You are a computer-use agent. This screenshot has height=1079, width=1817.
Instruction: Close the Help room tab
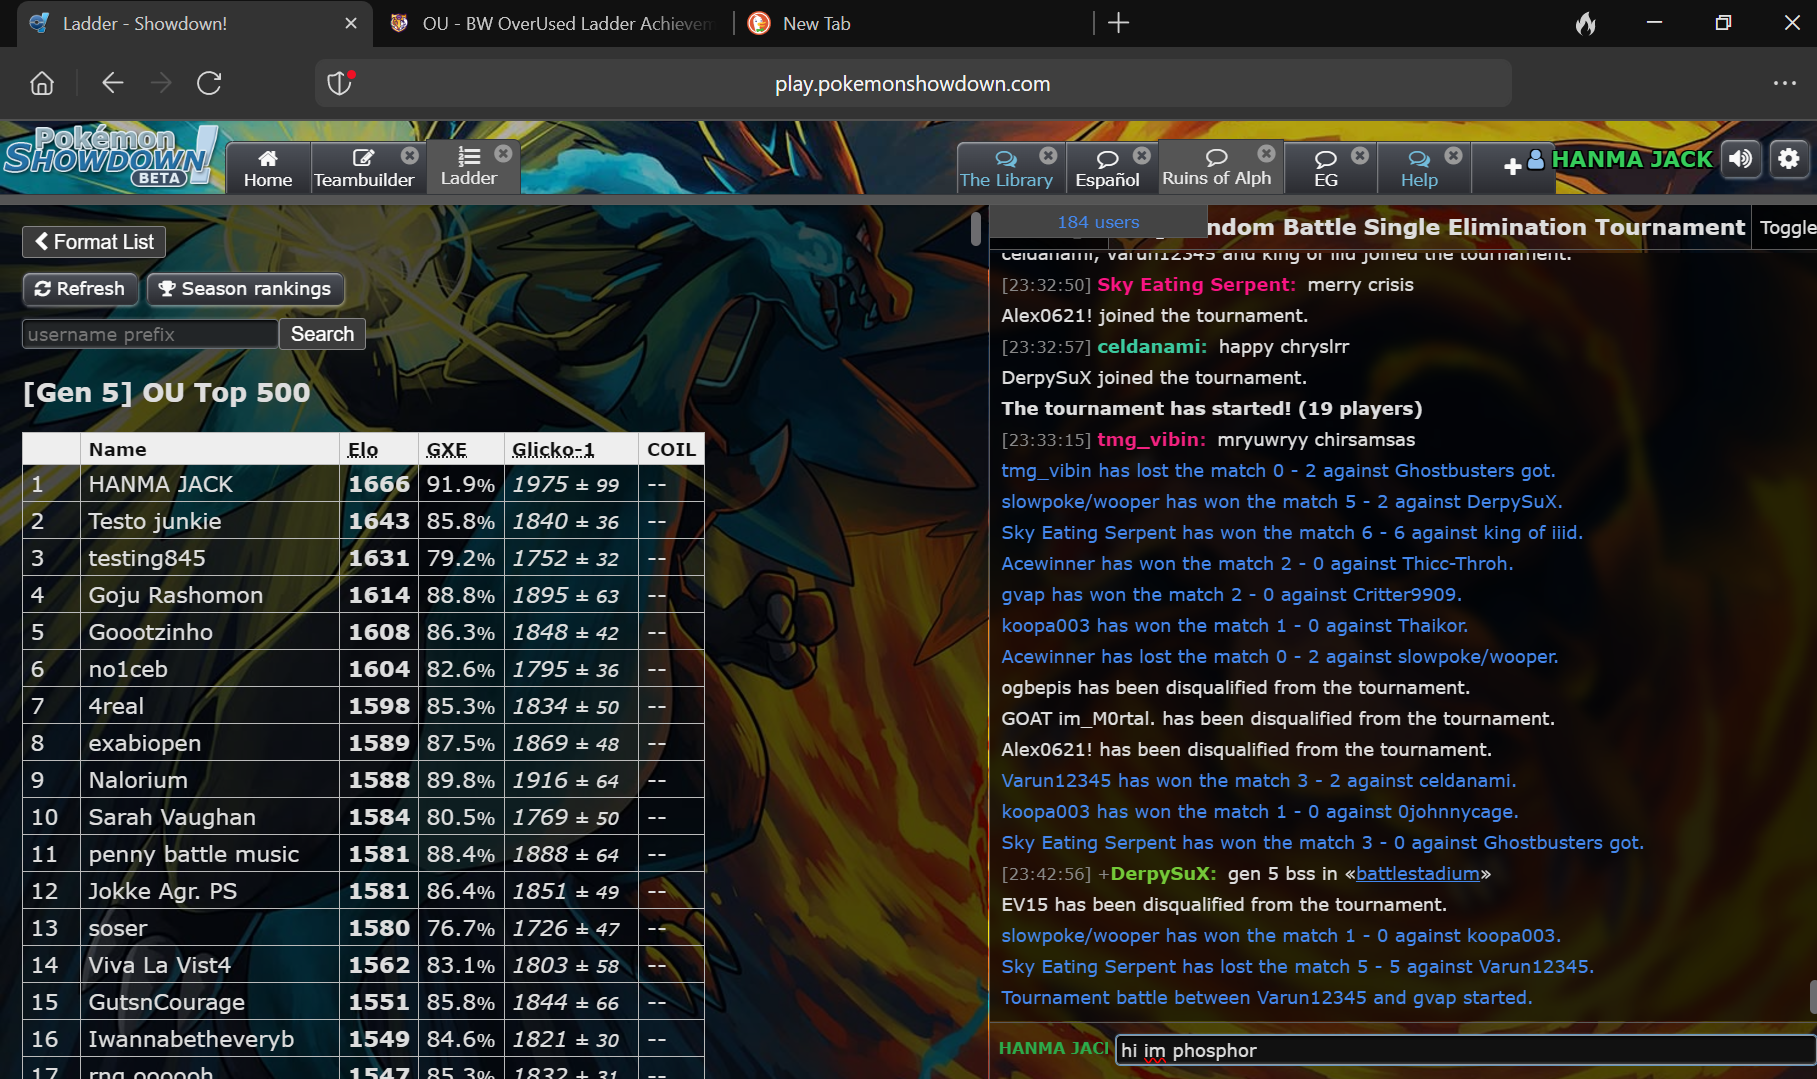click(1454, 155)
